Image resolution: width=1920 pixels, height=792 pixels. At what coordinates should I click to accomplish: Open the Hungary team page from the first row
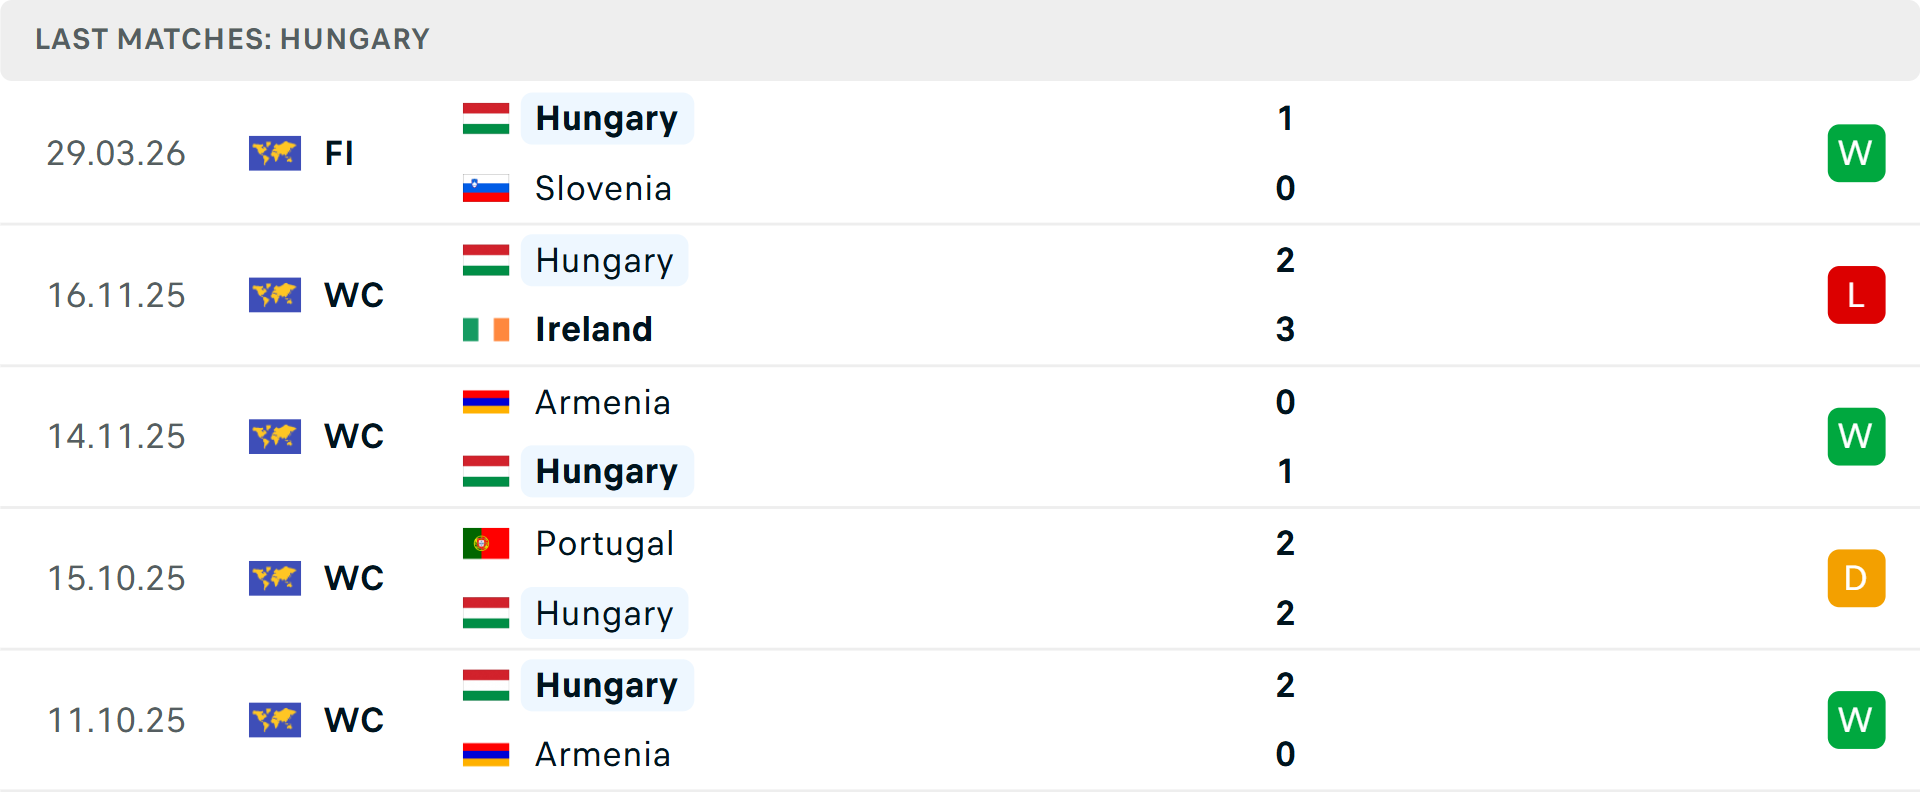coord(606,118)
